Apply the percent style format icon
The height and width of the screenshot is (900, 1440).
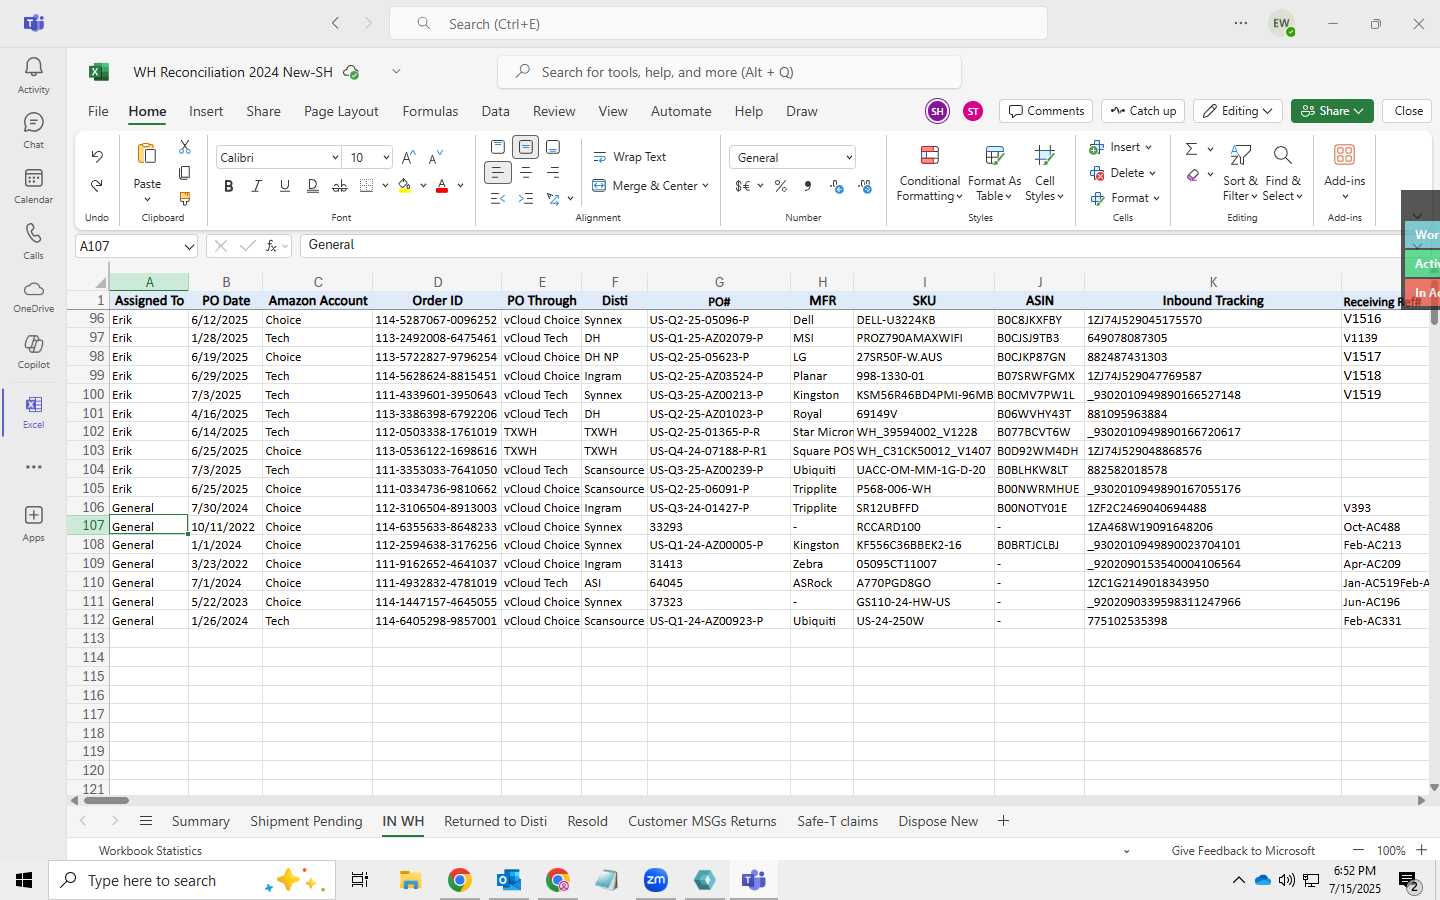(781, 186)
